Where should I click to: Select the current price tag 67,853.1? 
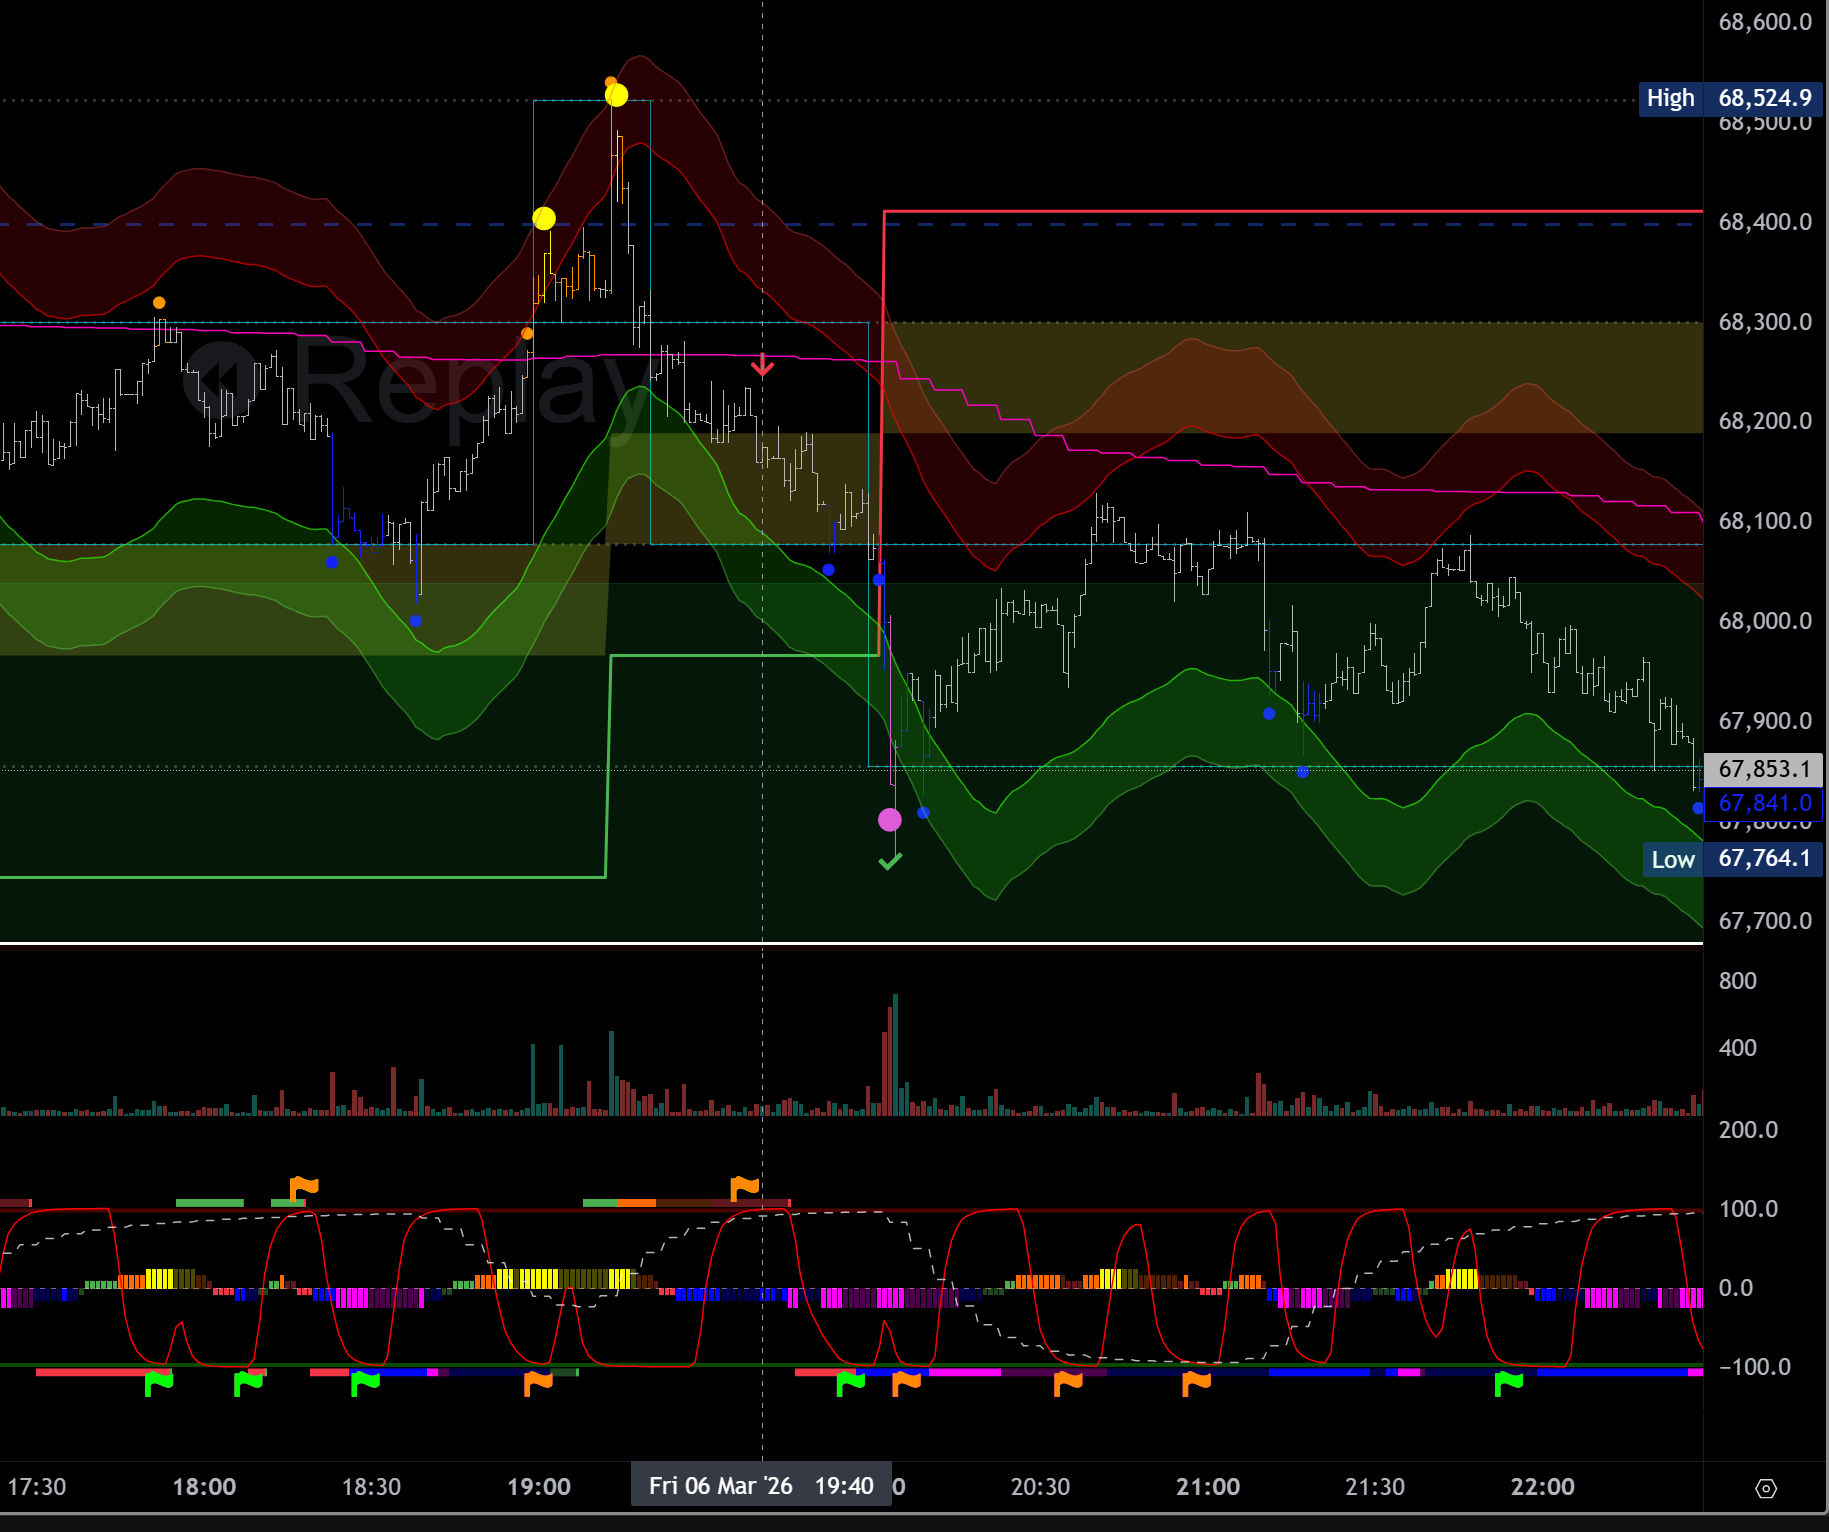(1763, 769)
